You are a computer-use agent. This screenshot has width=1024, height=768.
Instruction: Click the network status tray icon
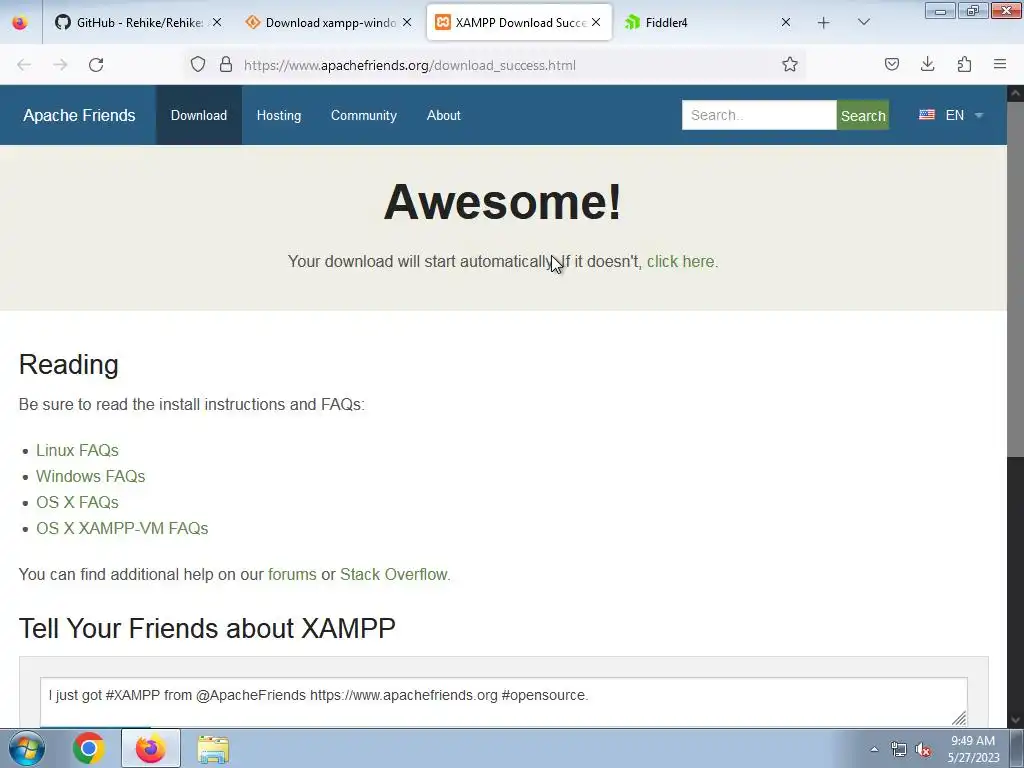tap(899, 749)
